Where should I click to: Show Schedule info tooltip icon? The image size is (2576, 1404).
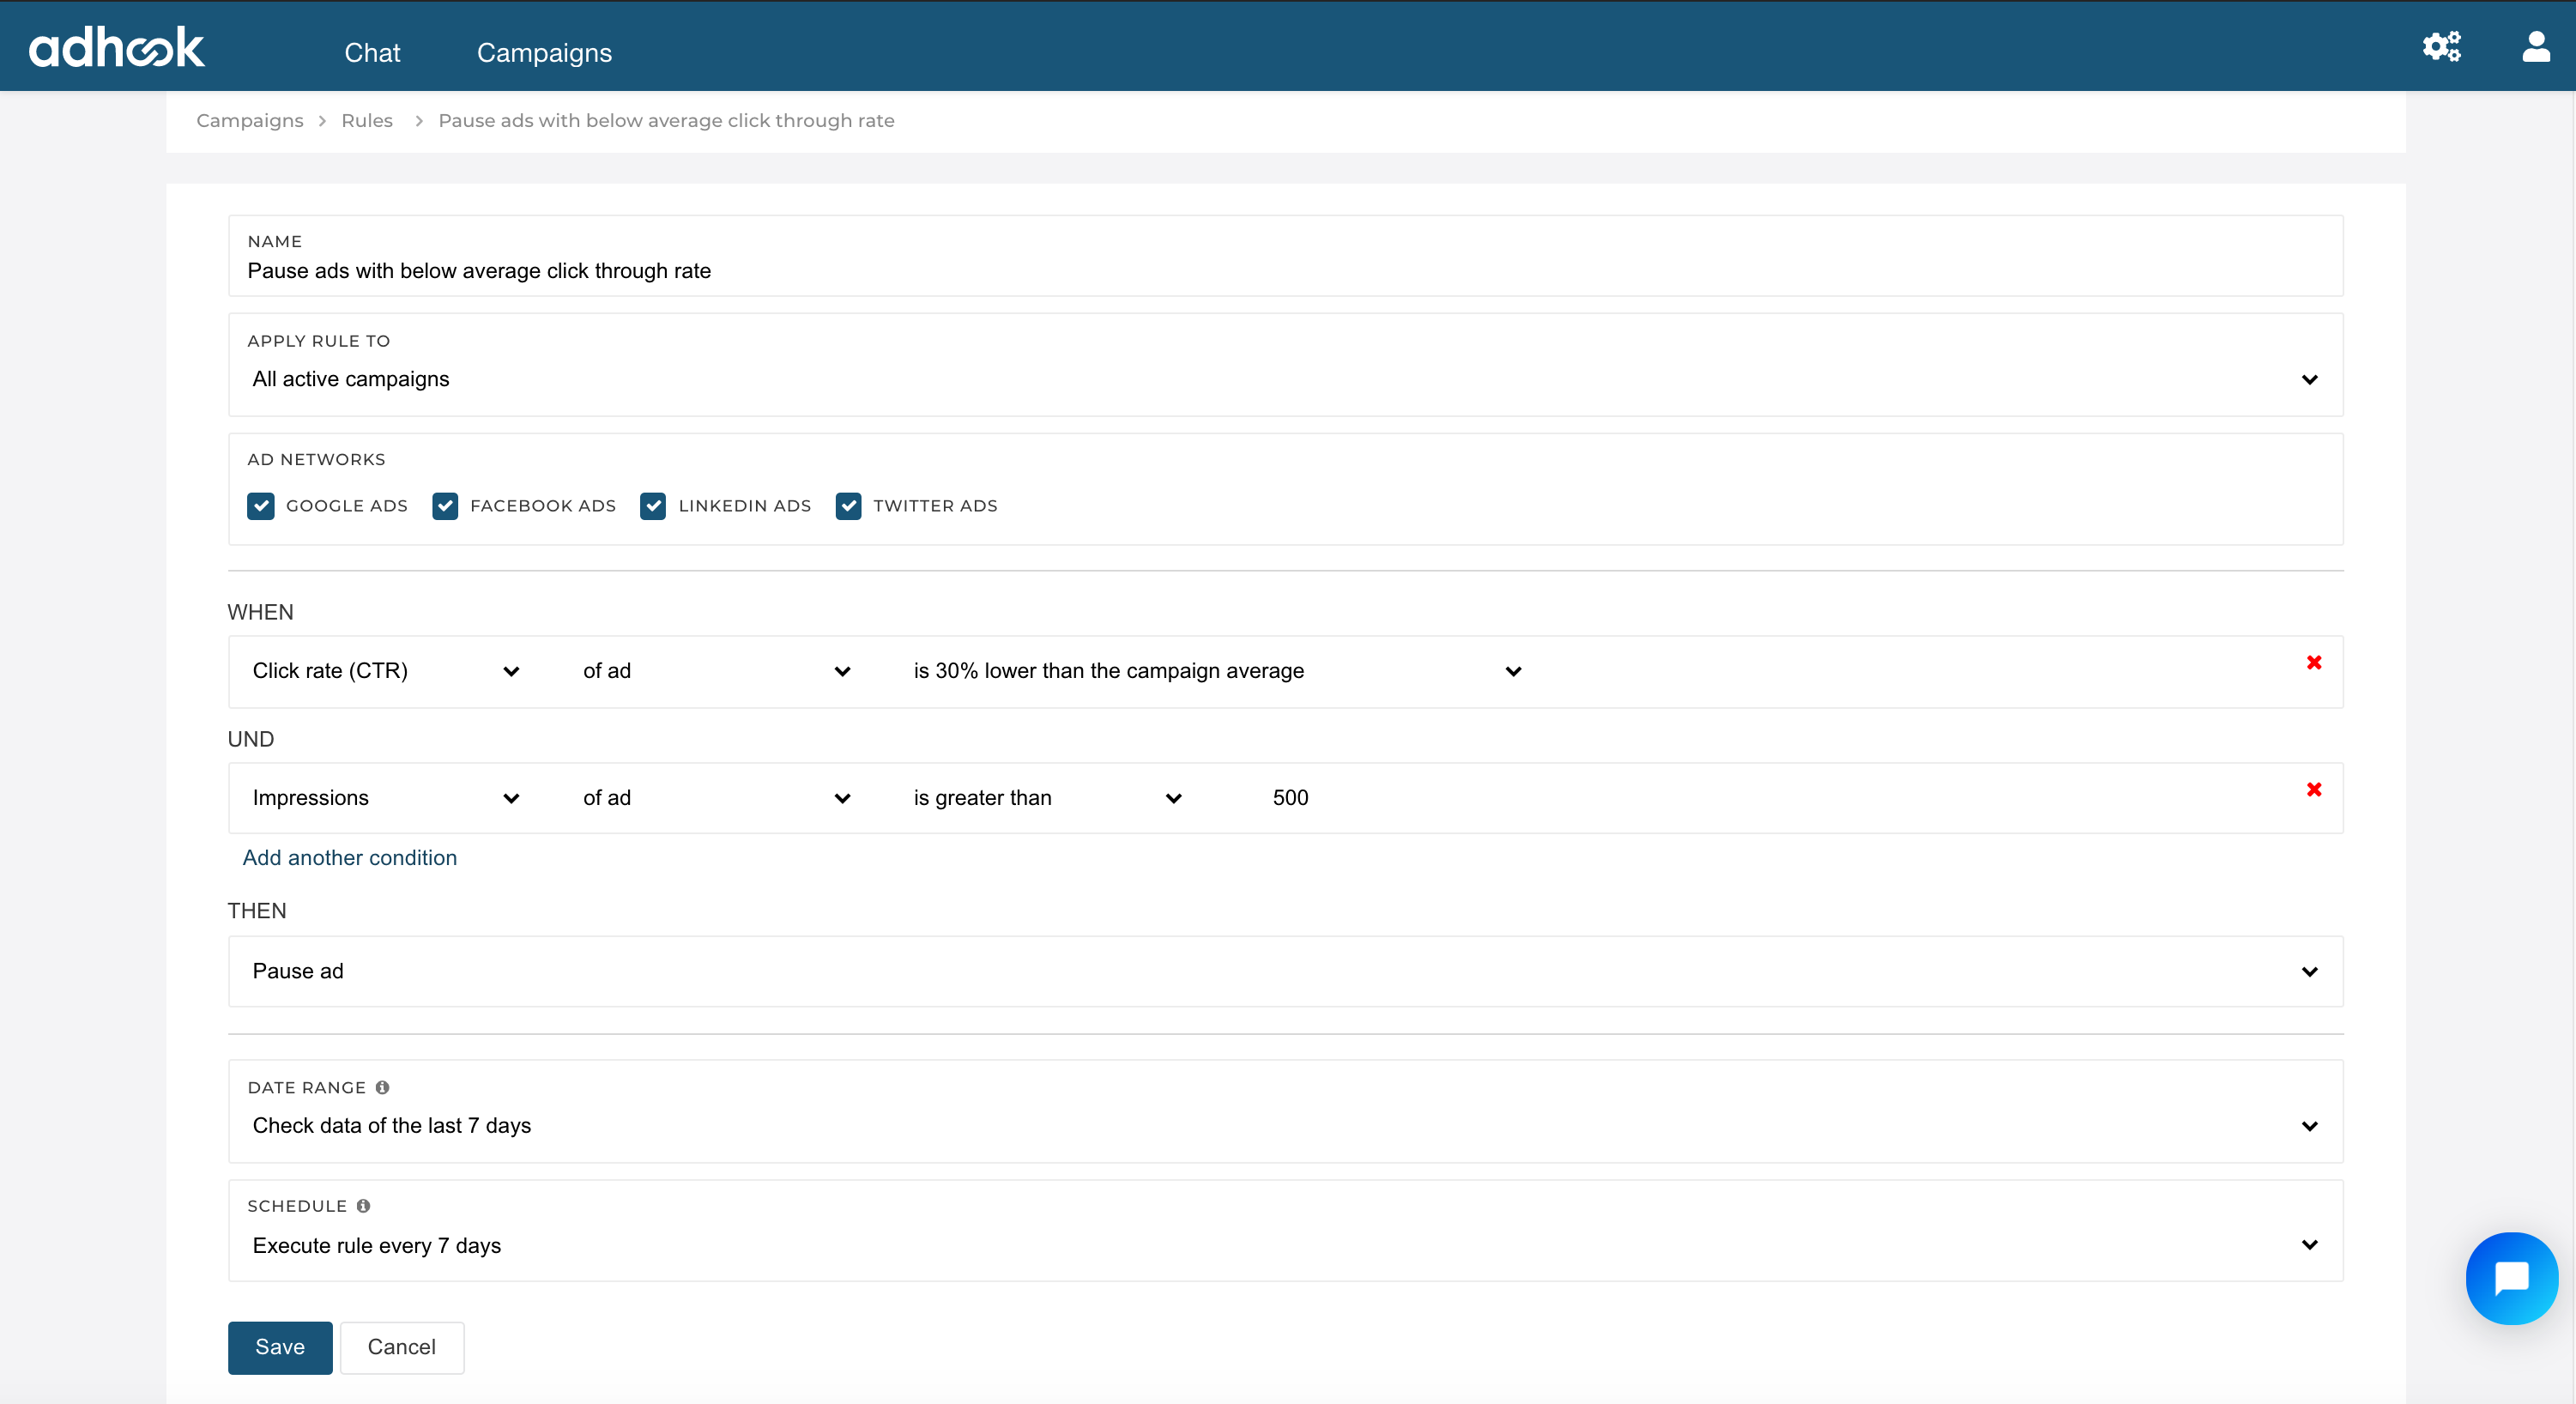coord(363,1206)
